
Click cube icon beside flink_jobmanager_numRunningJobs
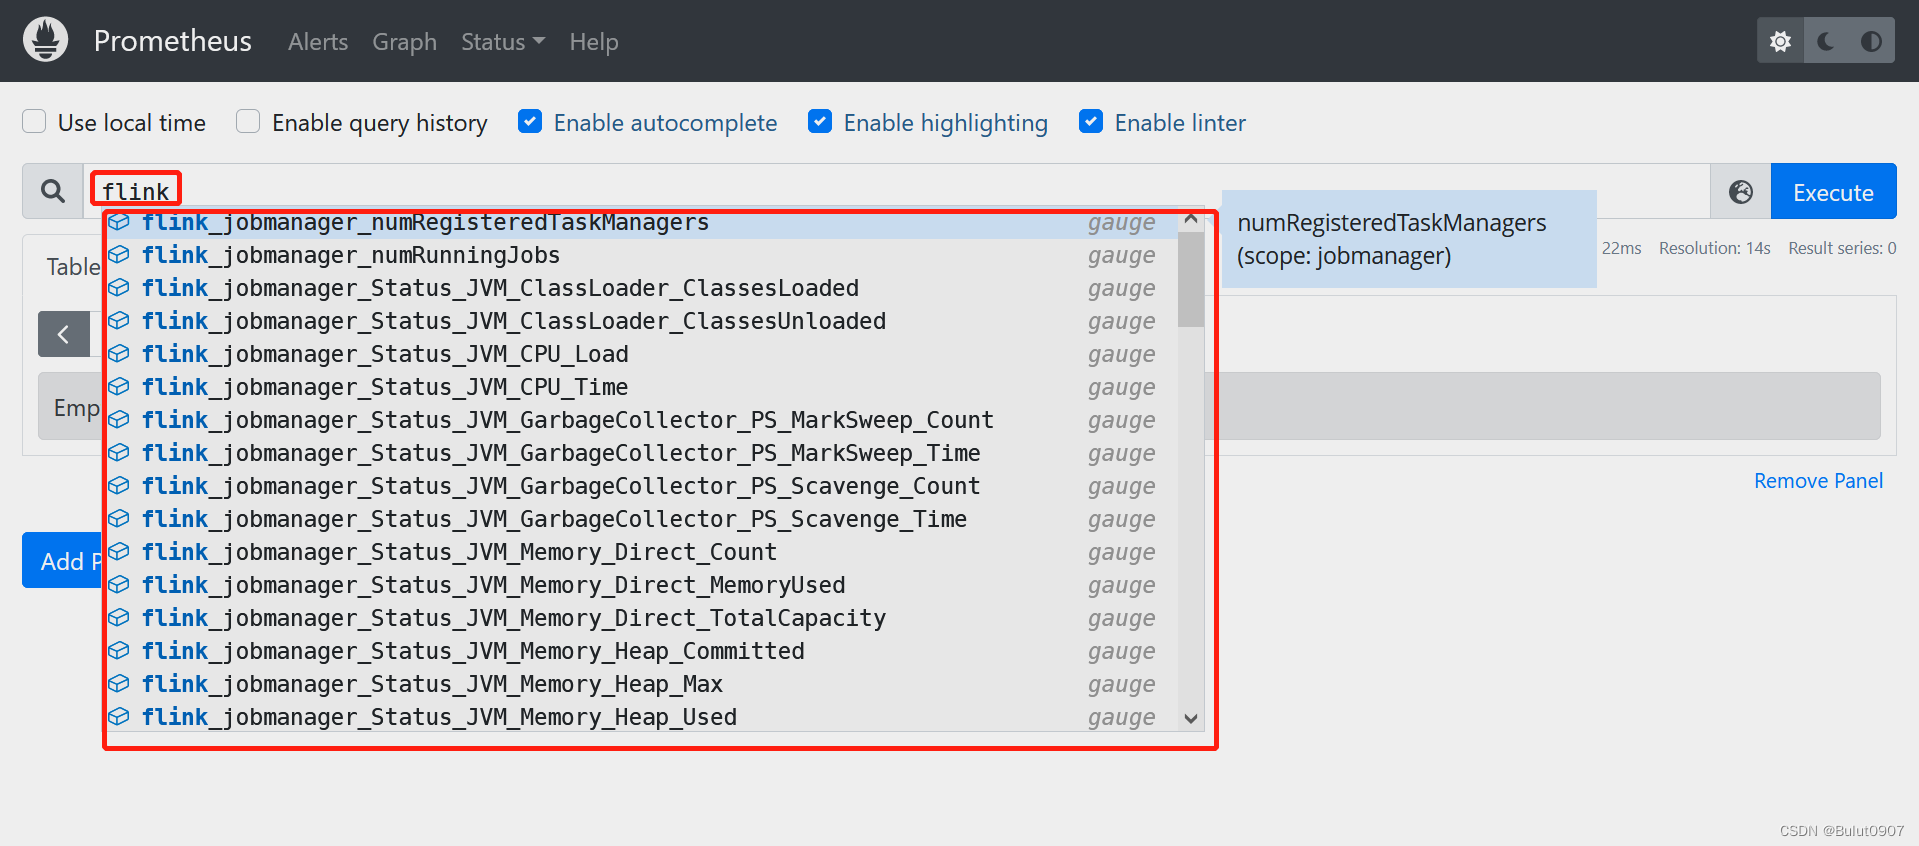[119, 255]
